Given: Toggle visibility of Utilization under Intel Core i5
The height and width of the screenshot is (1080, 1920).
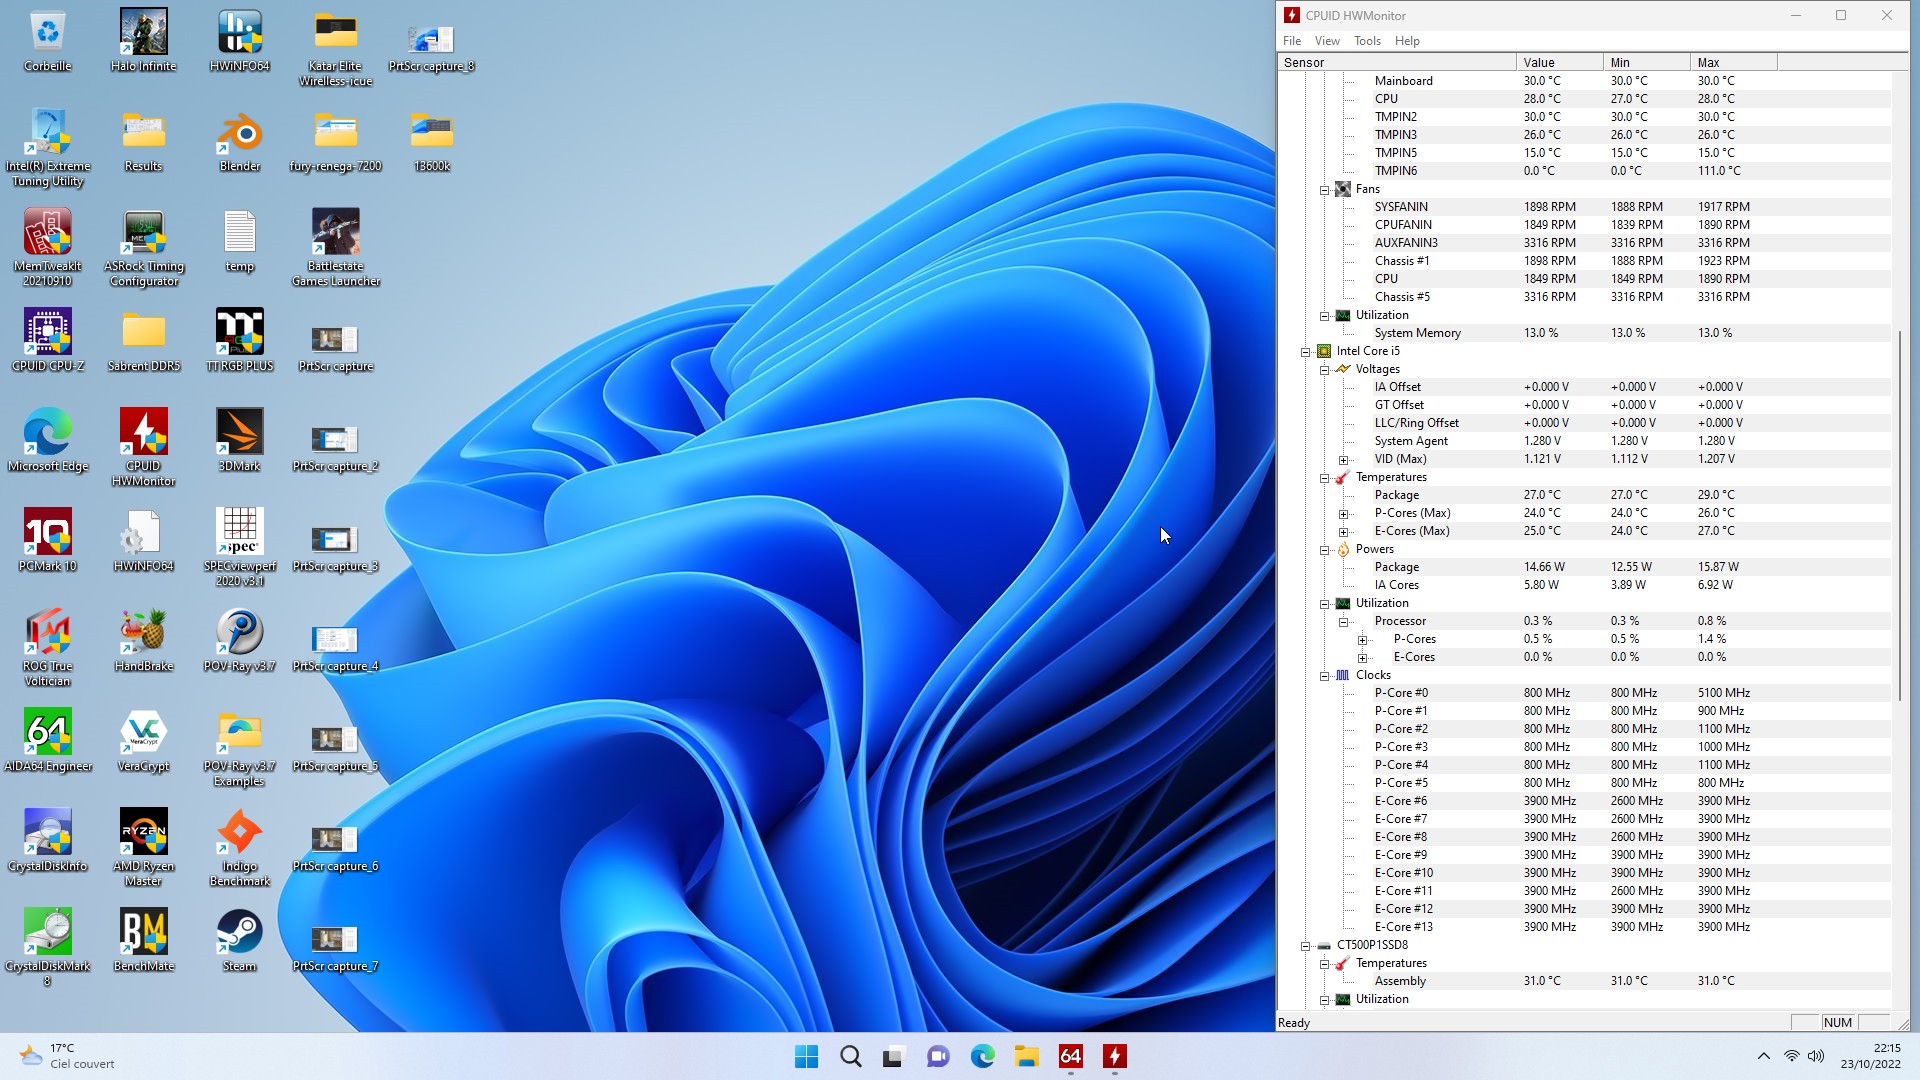Looking at the screenshot, I should (1325, 603).
